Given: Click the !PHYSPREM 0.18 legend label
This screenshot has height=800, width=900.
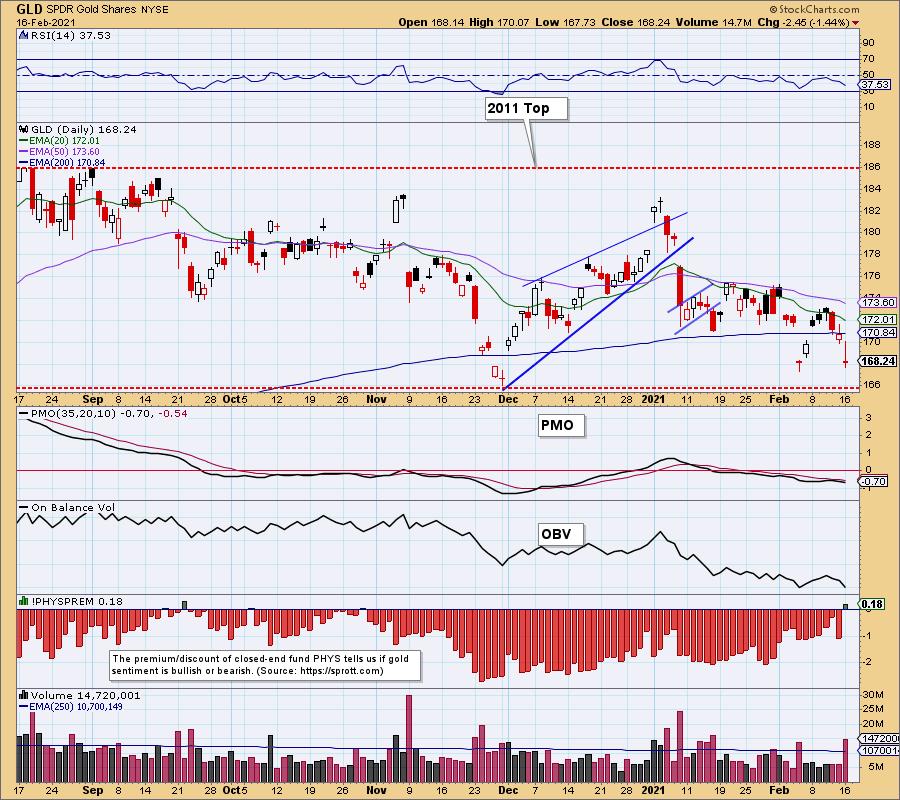Looking at the screenshot, I should (x=77, y=601).
